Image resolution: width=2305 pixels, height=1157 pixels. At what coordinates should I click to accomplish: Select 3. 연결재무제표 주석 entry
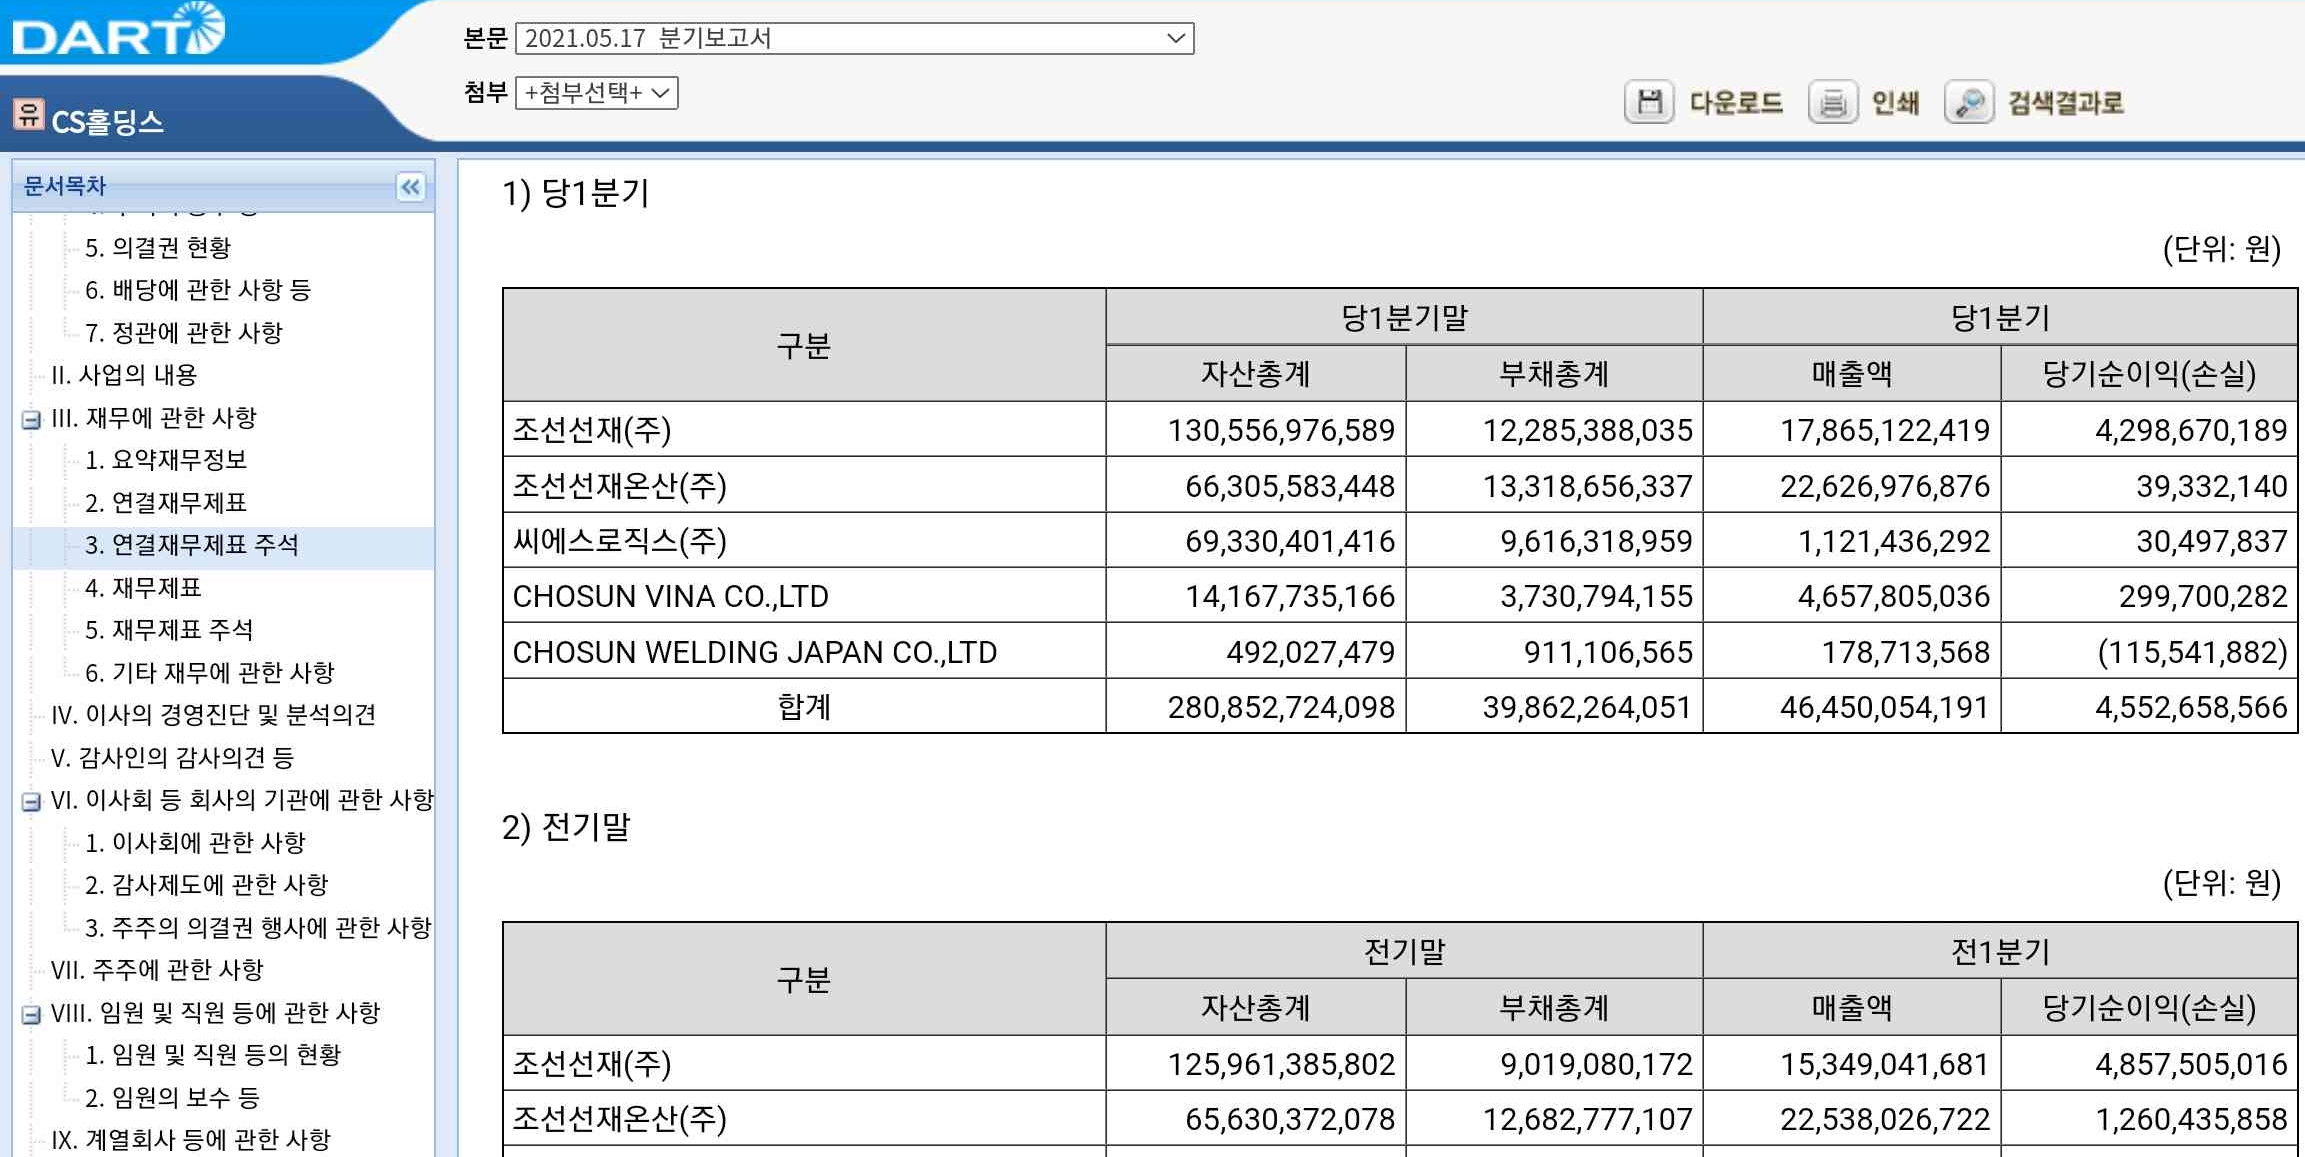191,545
